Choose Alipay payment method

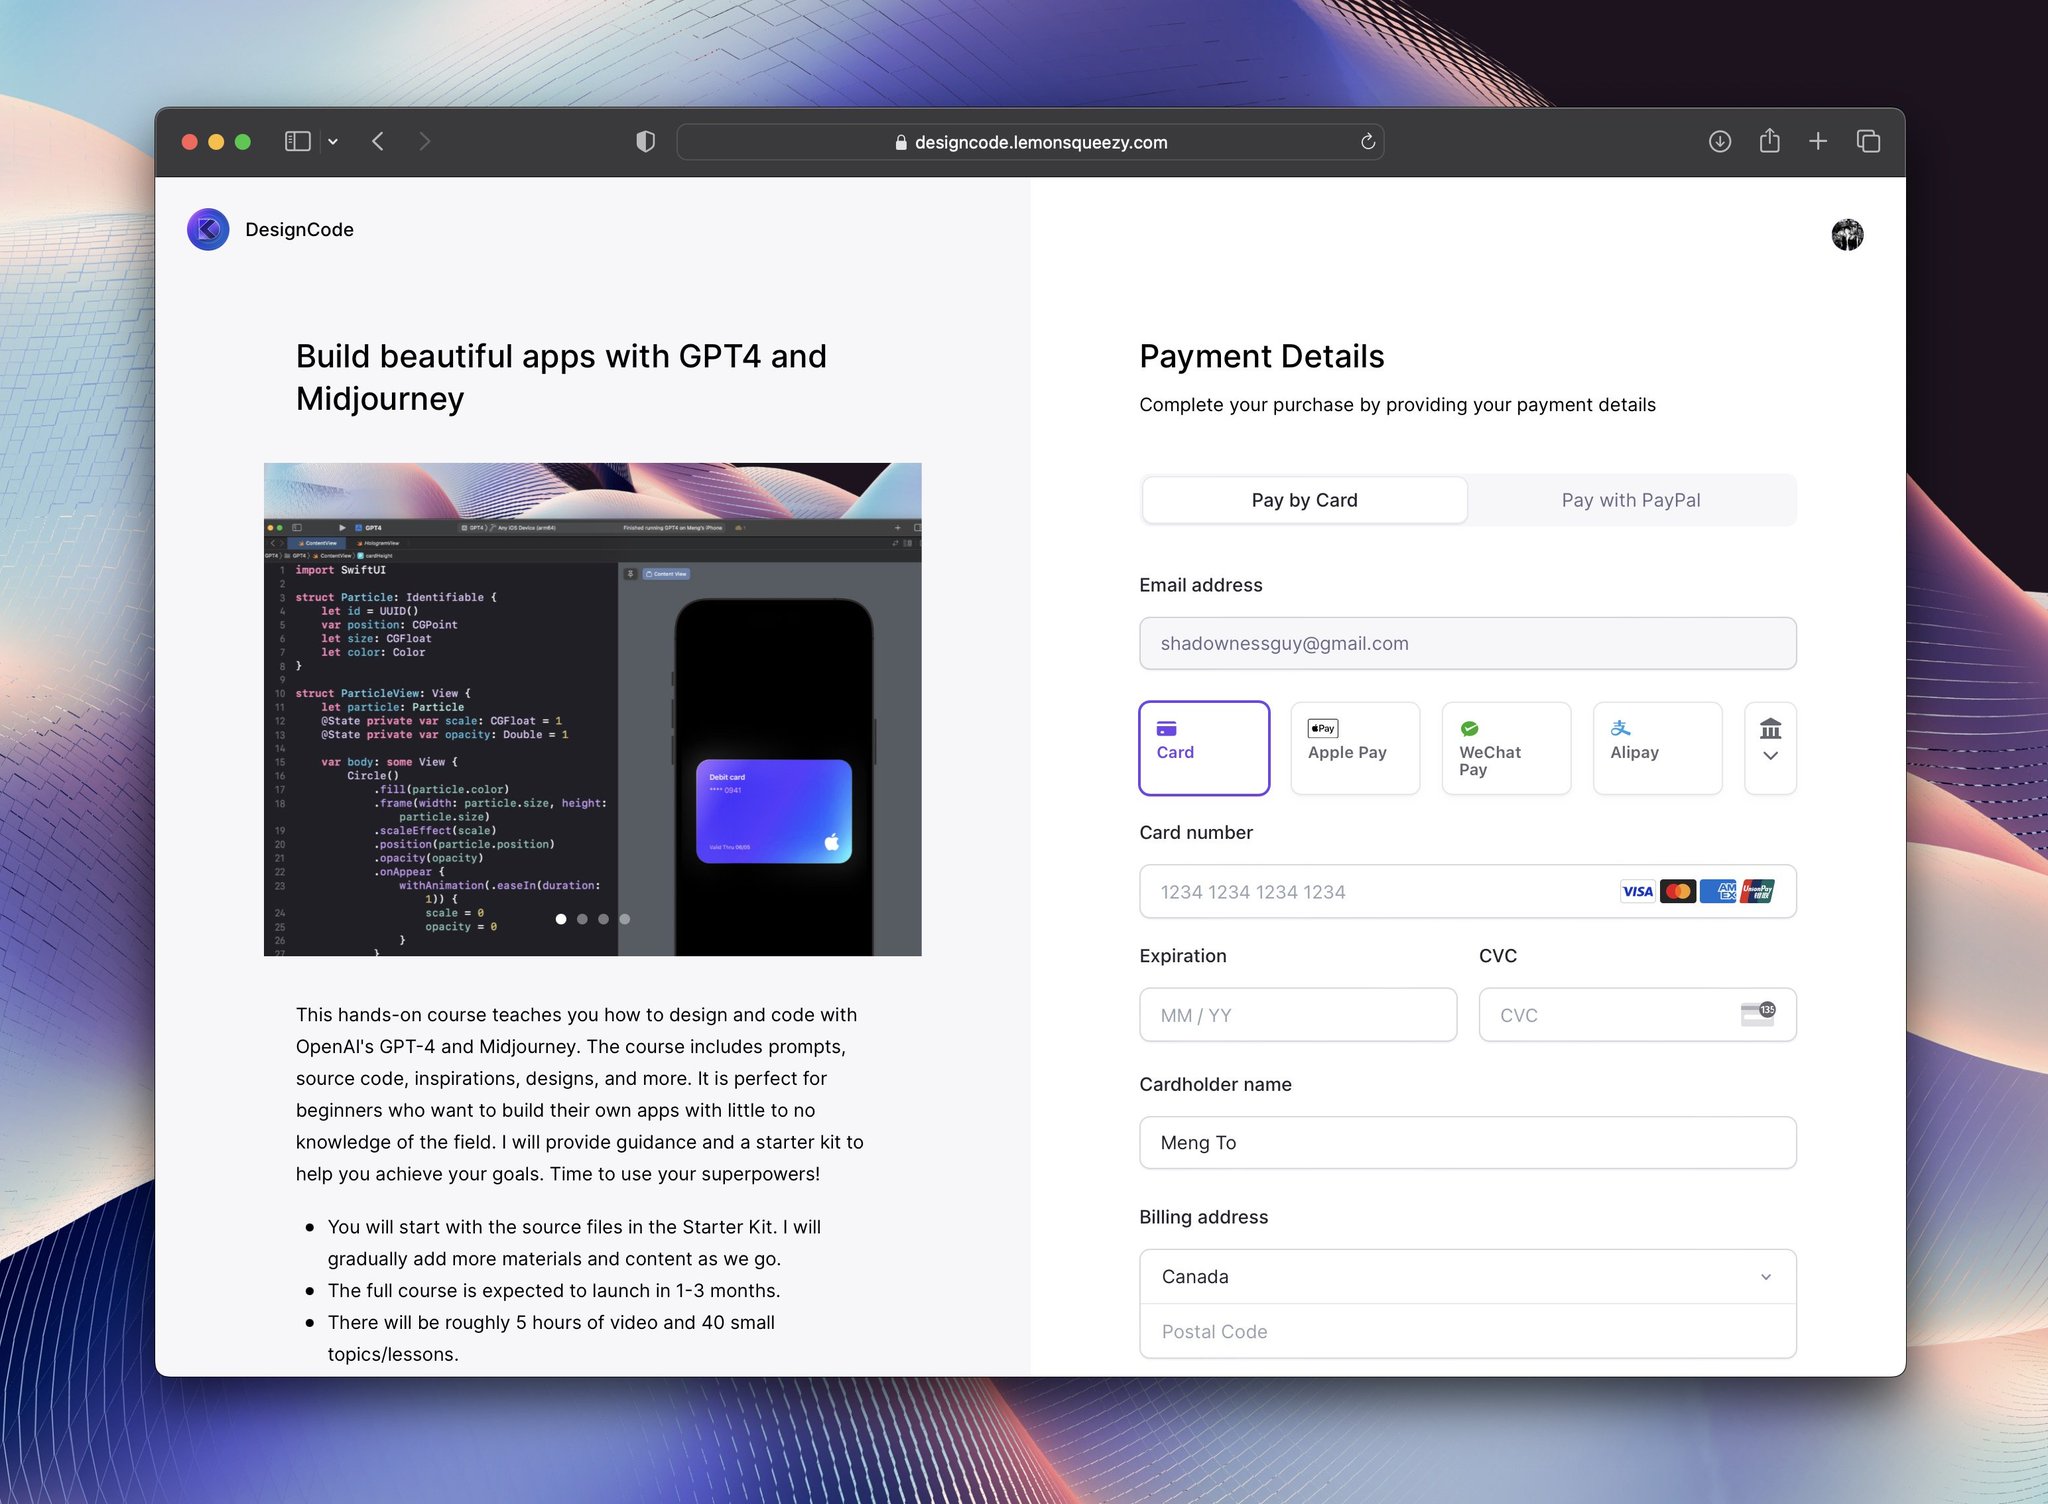pyautogui.click(x=1657, y=748)
